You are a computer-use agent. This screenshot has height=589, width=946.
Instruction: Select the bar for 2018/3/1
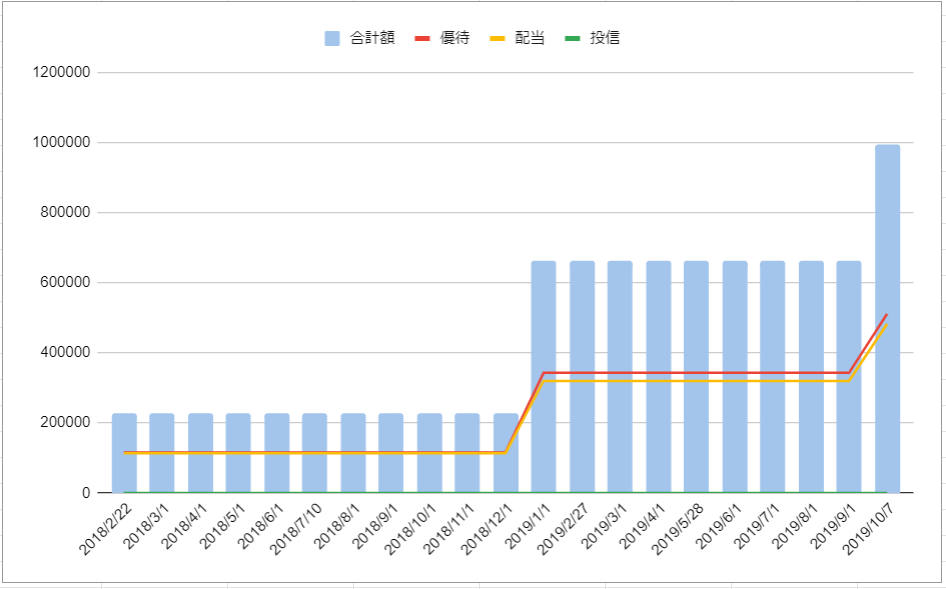162,453
